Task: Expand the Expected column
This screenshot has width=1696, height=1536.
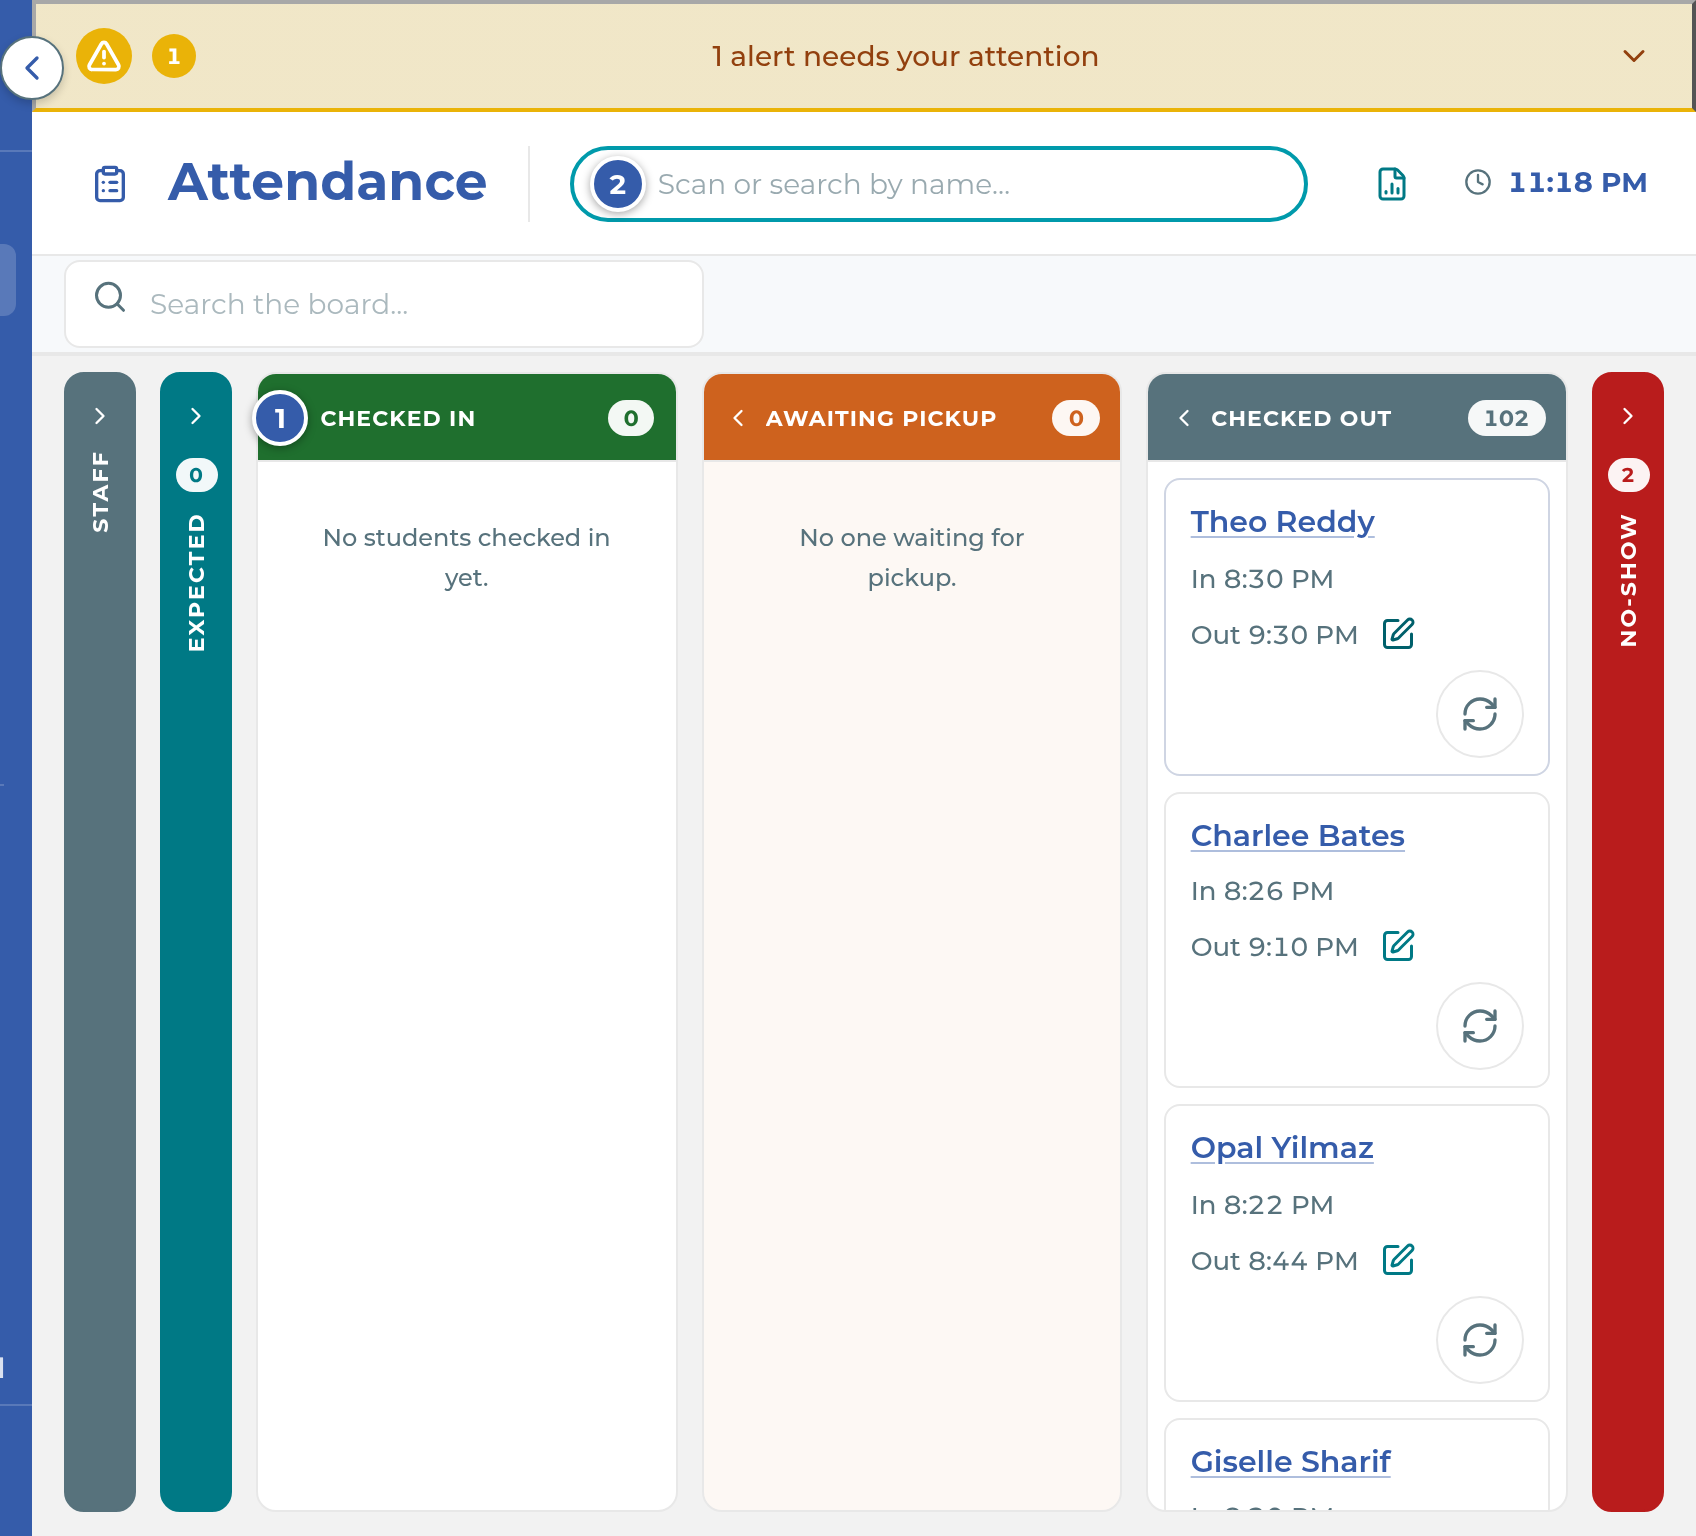Action: [x=196, y=416]
